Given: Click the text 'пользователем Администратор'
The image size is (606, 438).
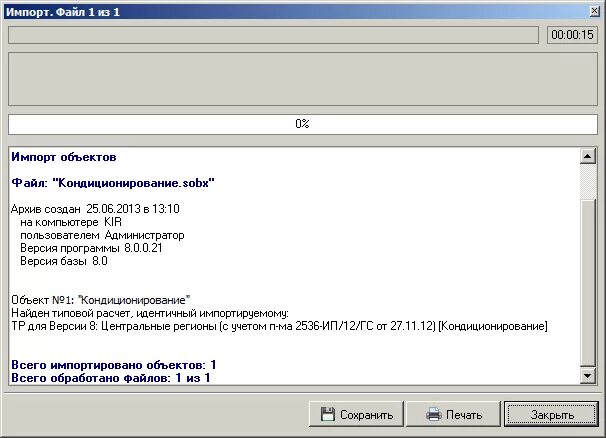Looking at the screenshot, I should (102, 235).
